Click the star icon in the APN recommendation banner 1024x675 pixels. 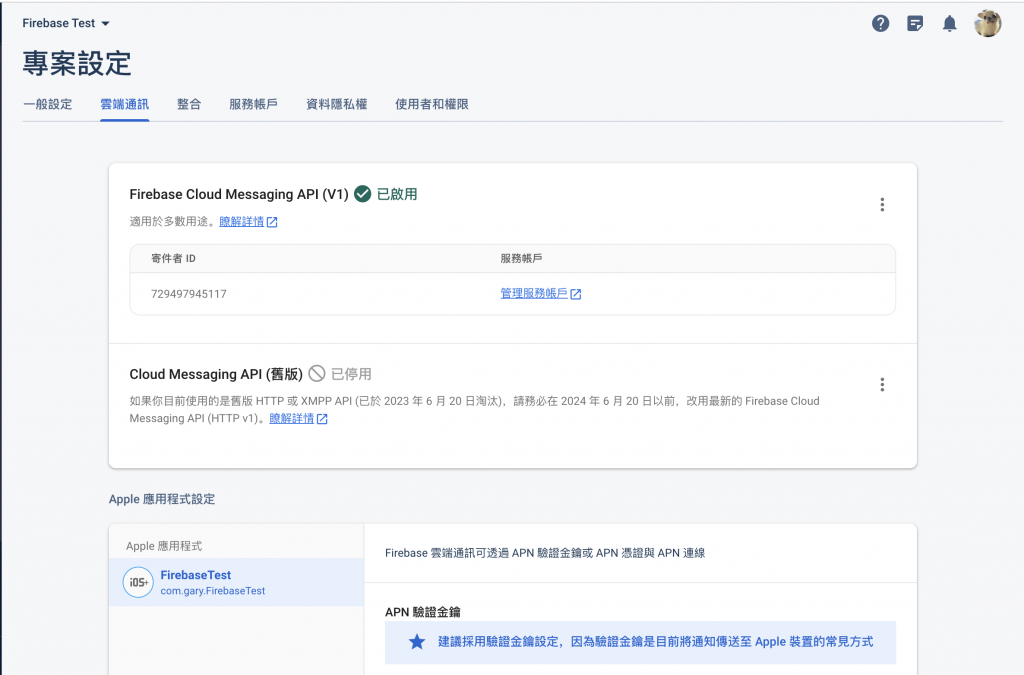[417, 642]
